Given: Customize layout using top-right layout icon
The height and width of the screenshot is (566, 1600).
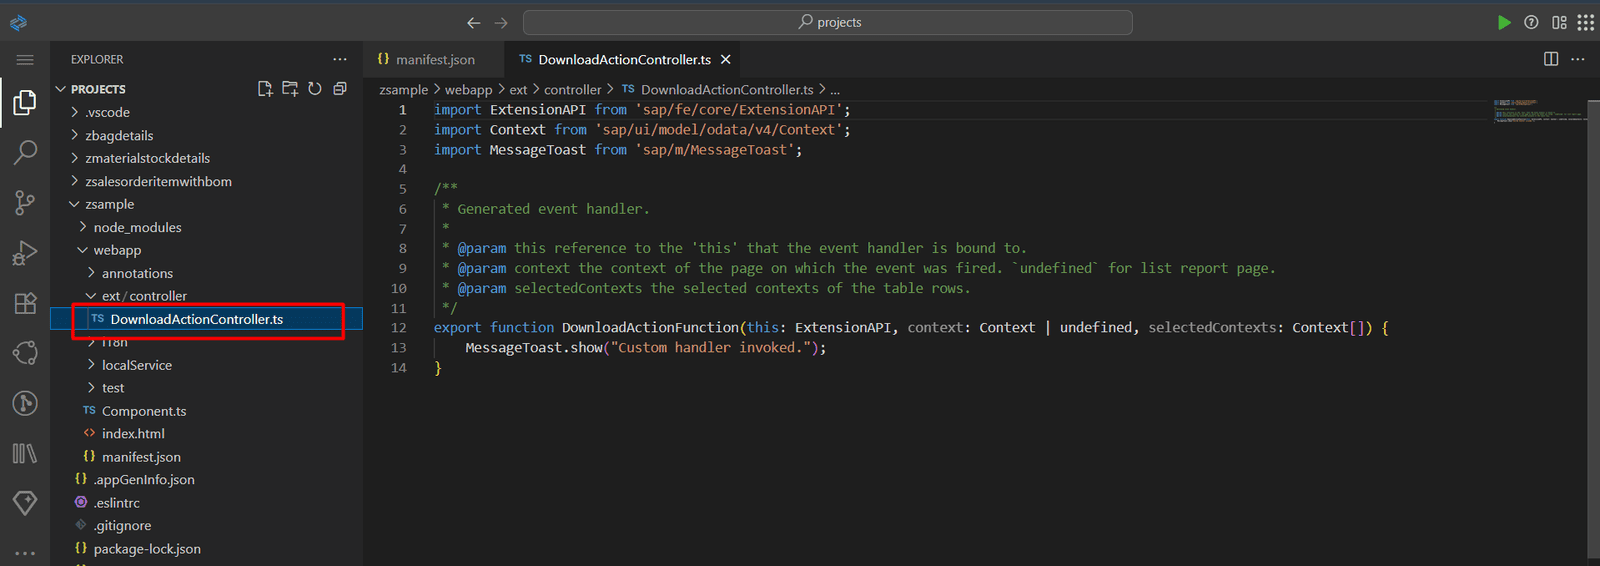Looking at the screenshot, I should 1559,22.
